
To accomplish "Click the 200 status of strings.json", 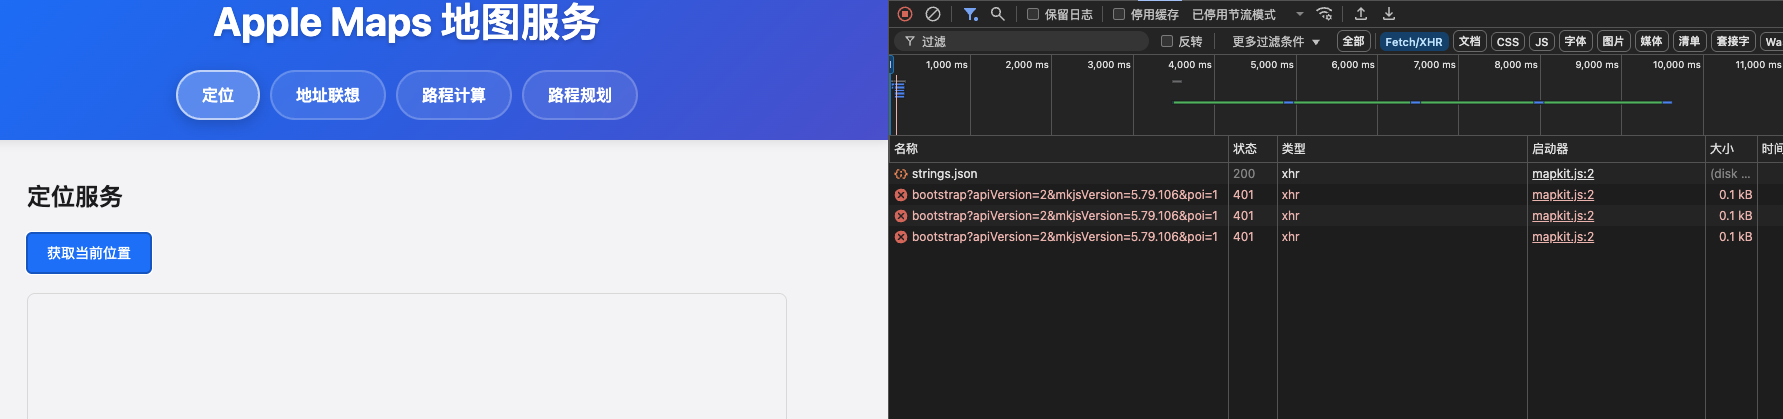I will (x=1244, y=174).
